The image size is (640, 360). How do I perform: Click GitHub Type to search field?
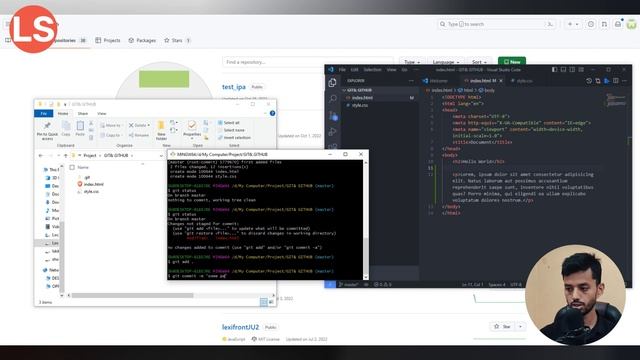pos(497,24)
